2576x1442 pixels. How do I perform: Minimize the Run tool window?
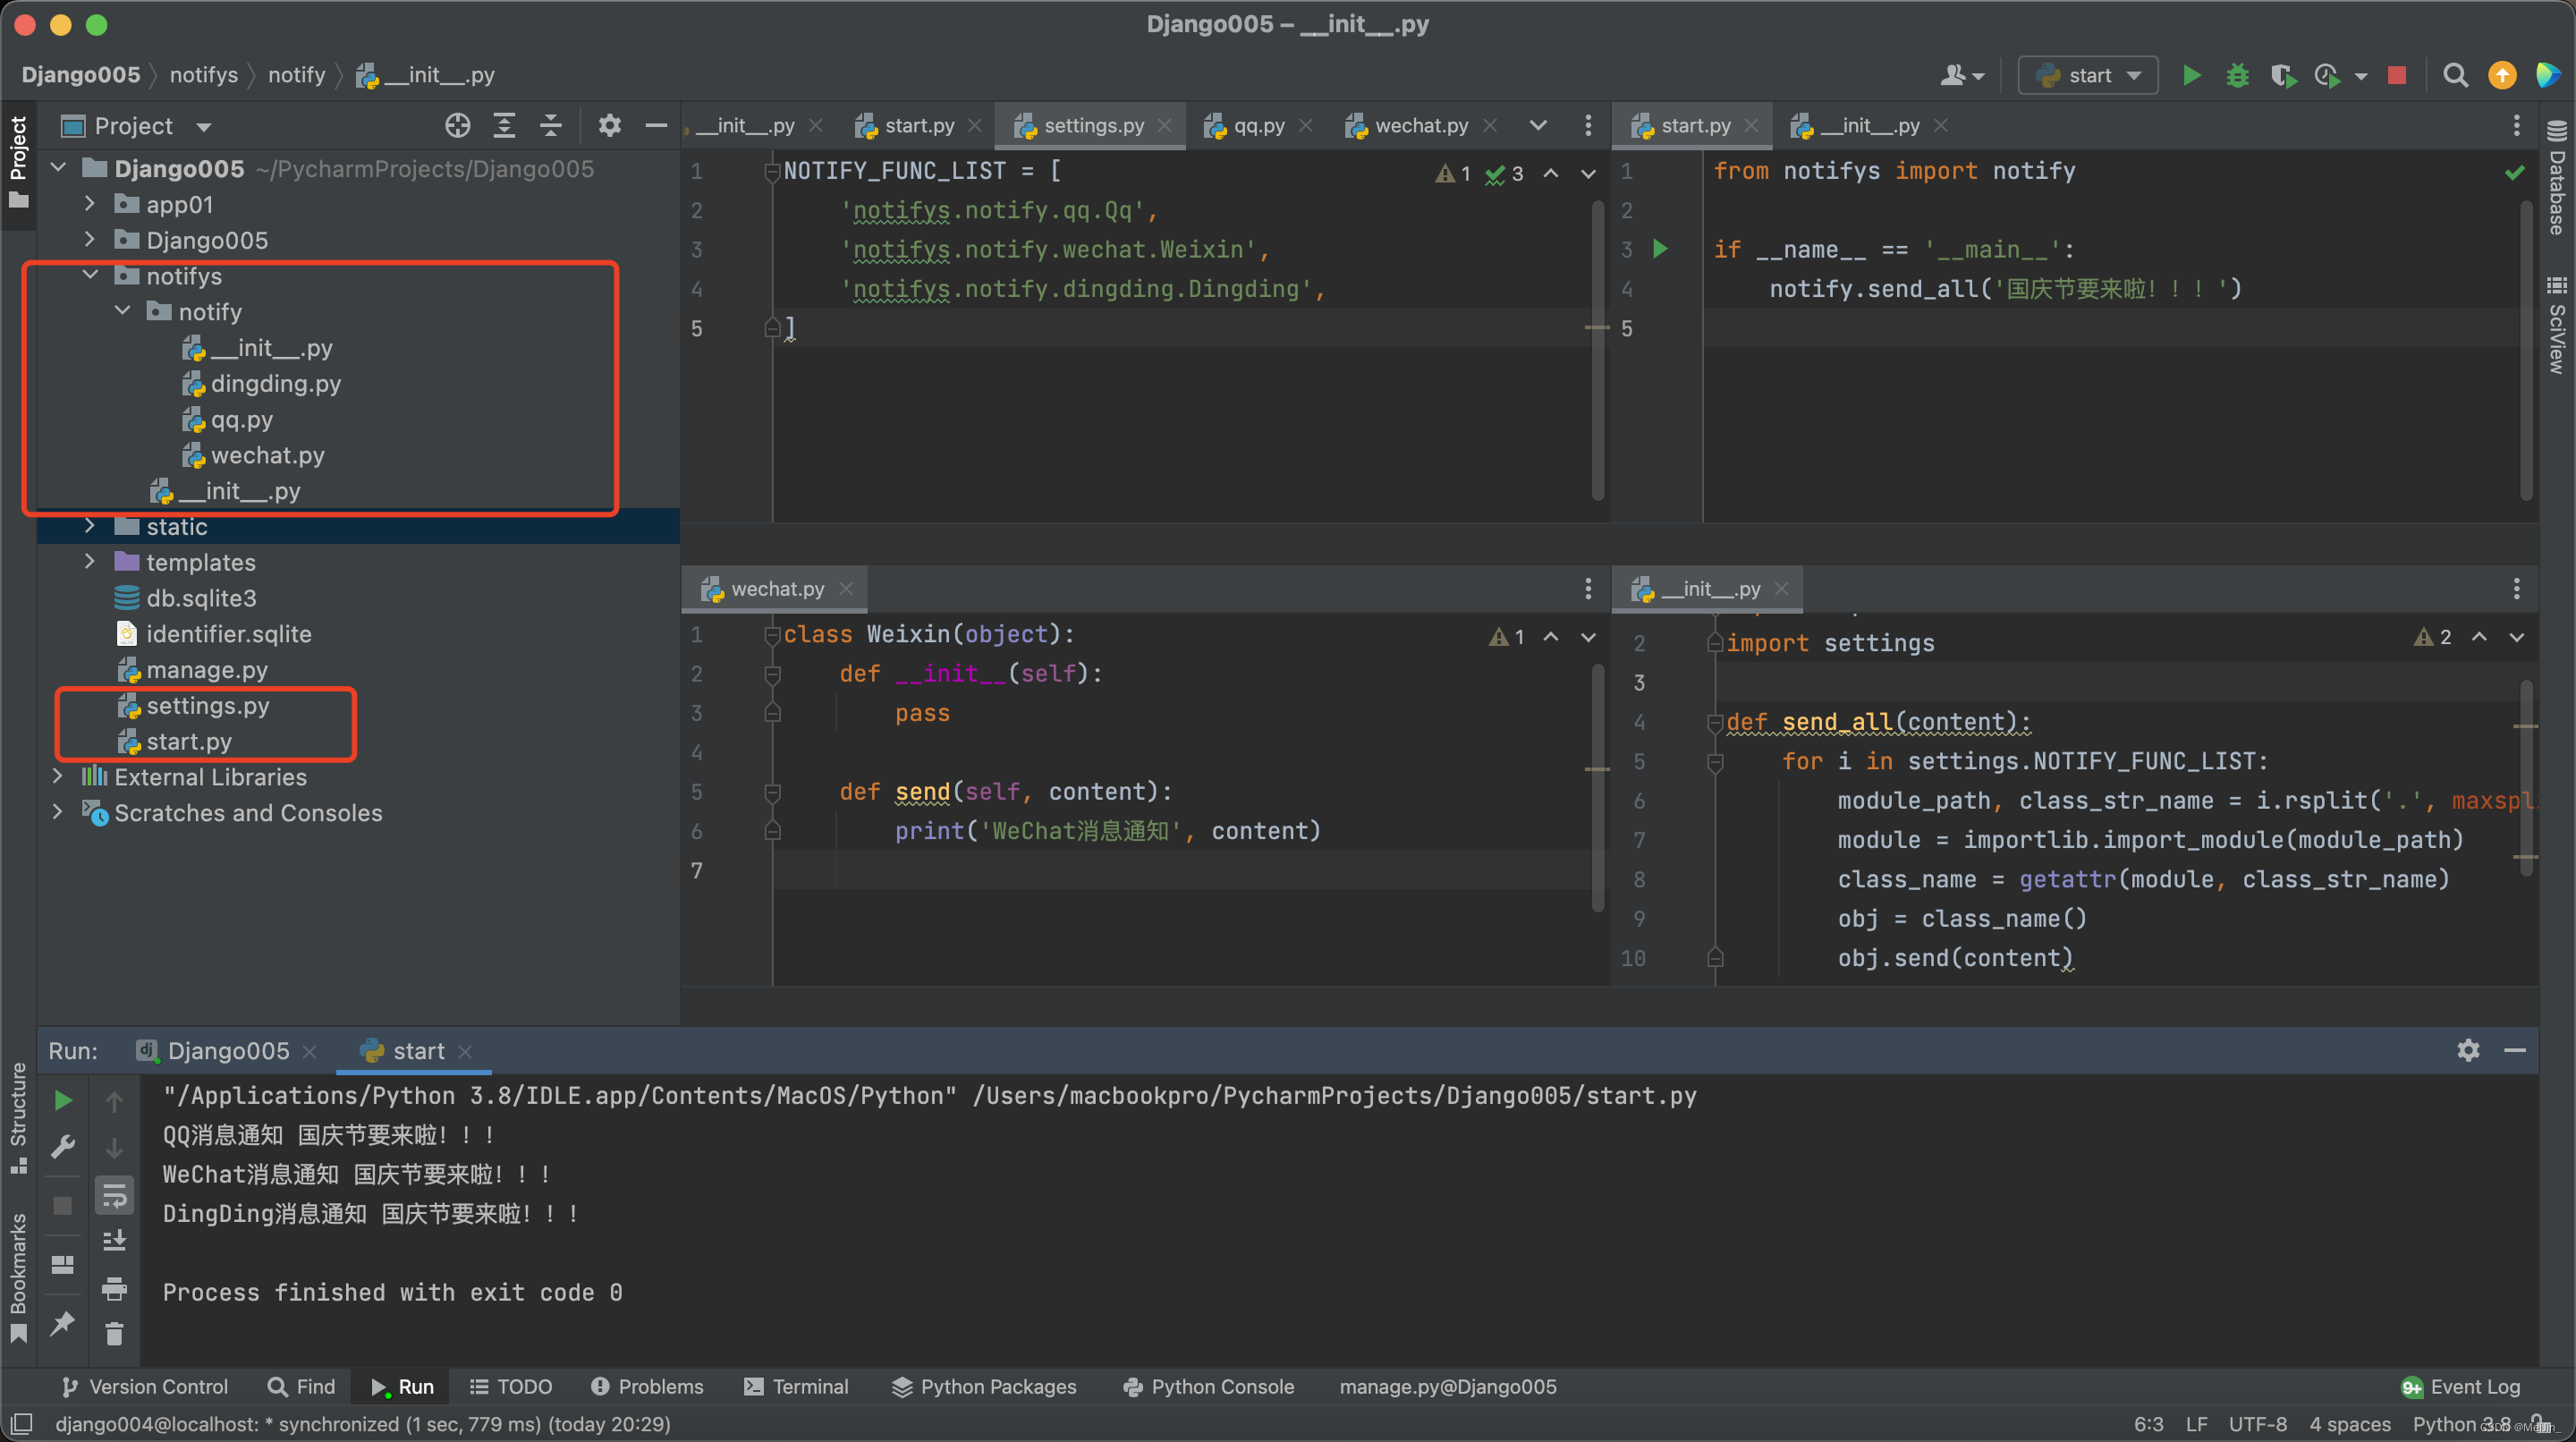click(2514, 1050)
